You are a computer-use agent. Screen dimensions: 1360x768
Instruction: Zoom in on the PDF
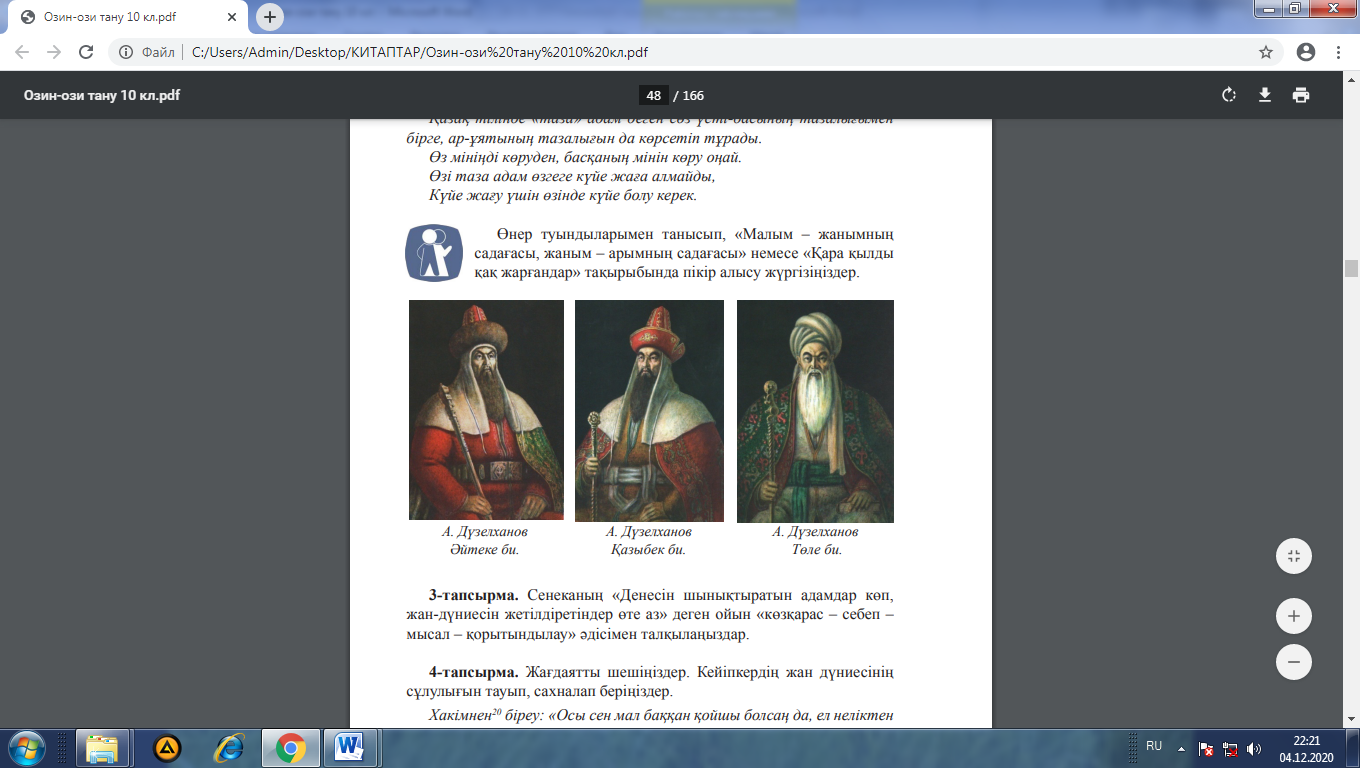point(1293,616)
